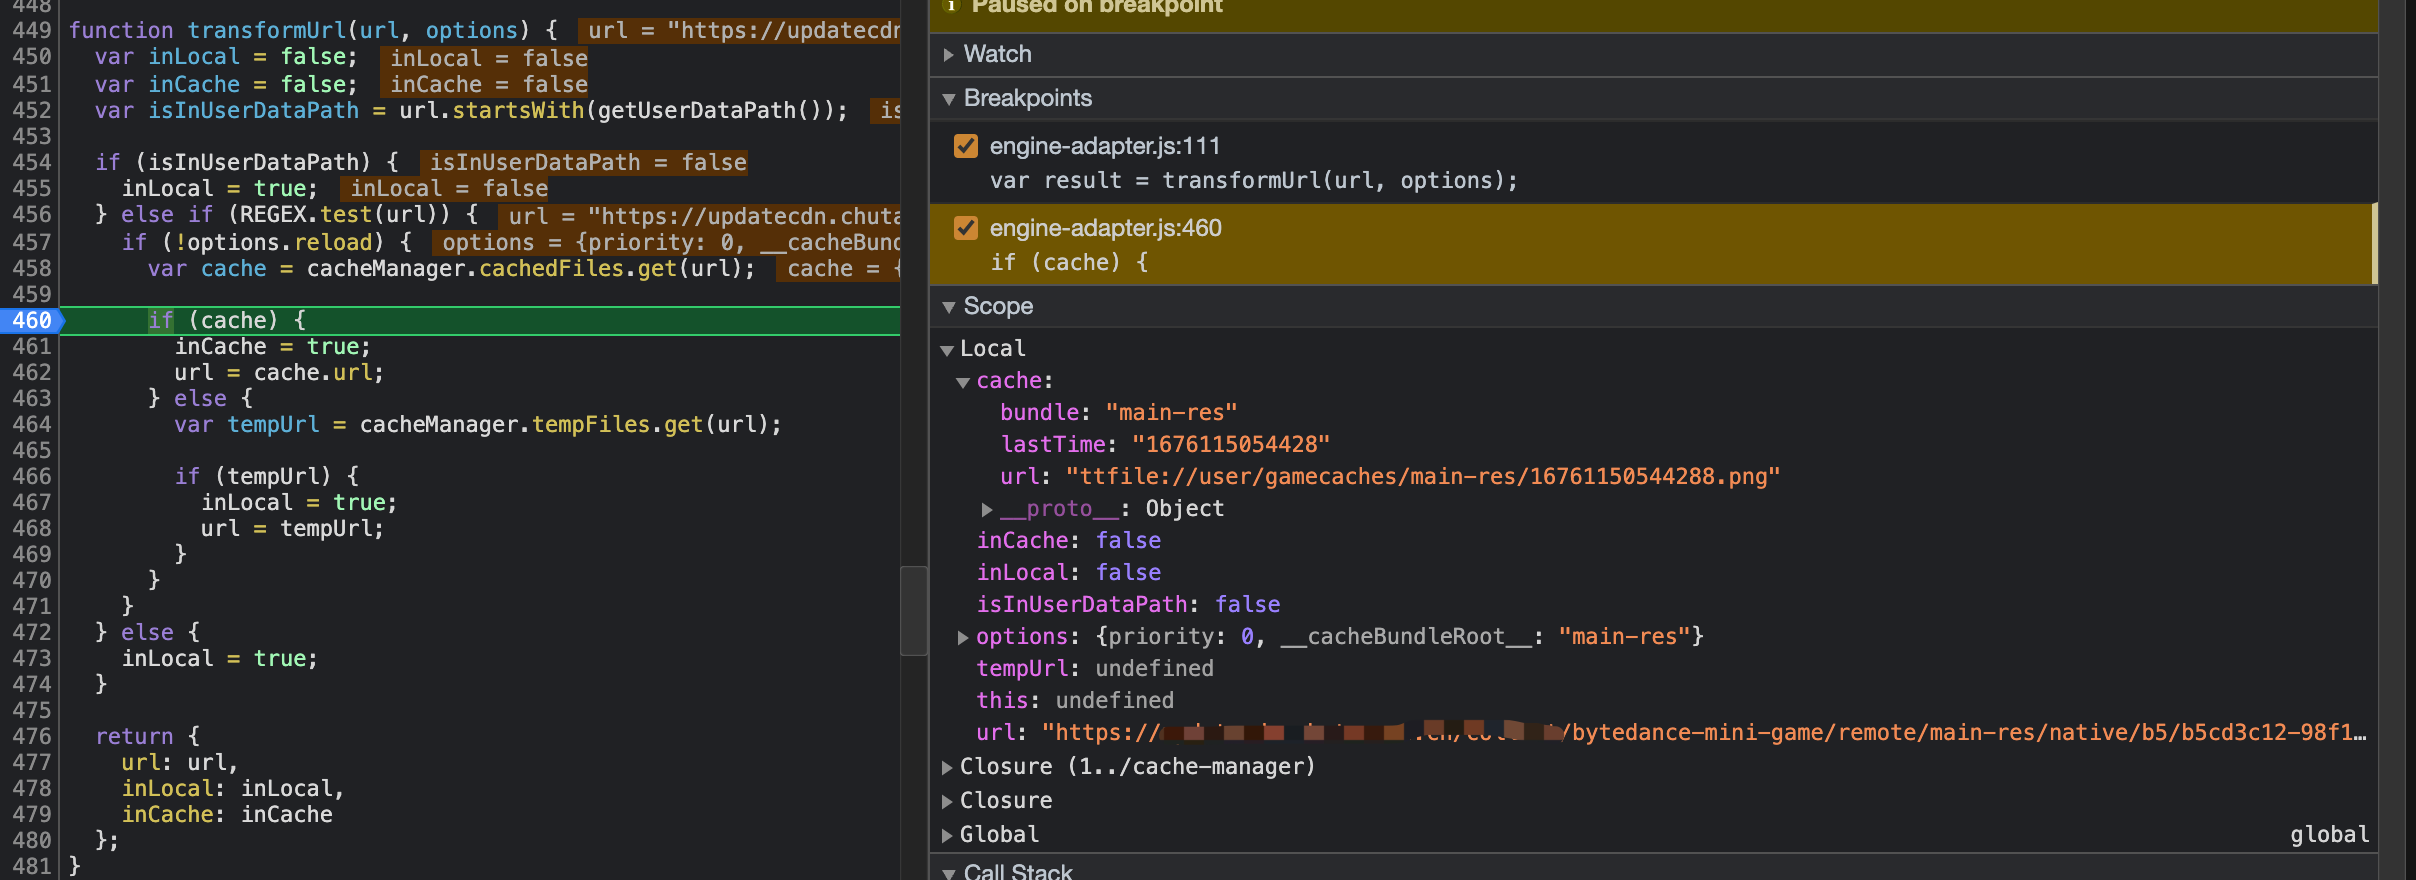Set a breakpoint on line 464

tap(32, 424)
